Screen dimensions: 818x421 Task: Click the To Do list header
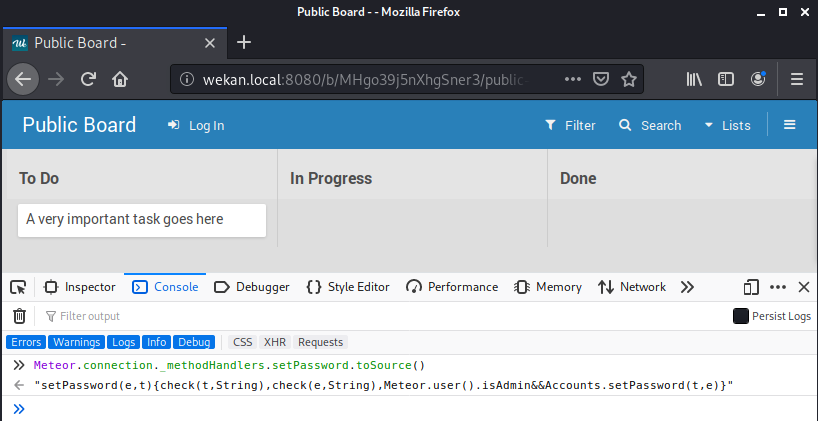tap(39, 178)
